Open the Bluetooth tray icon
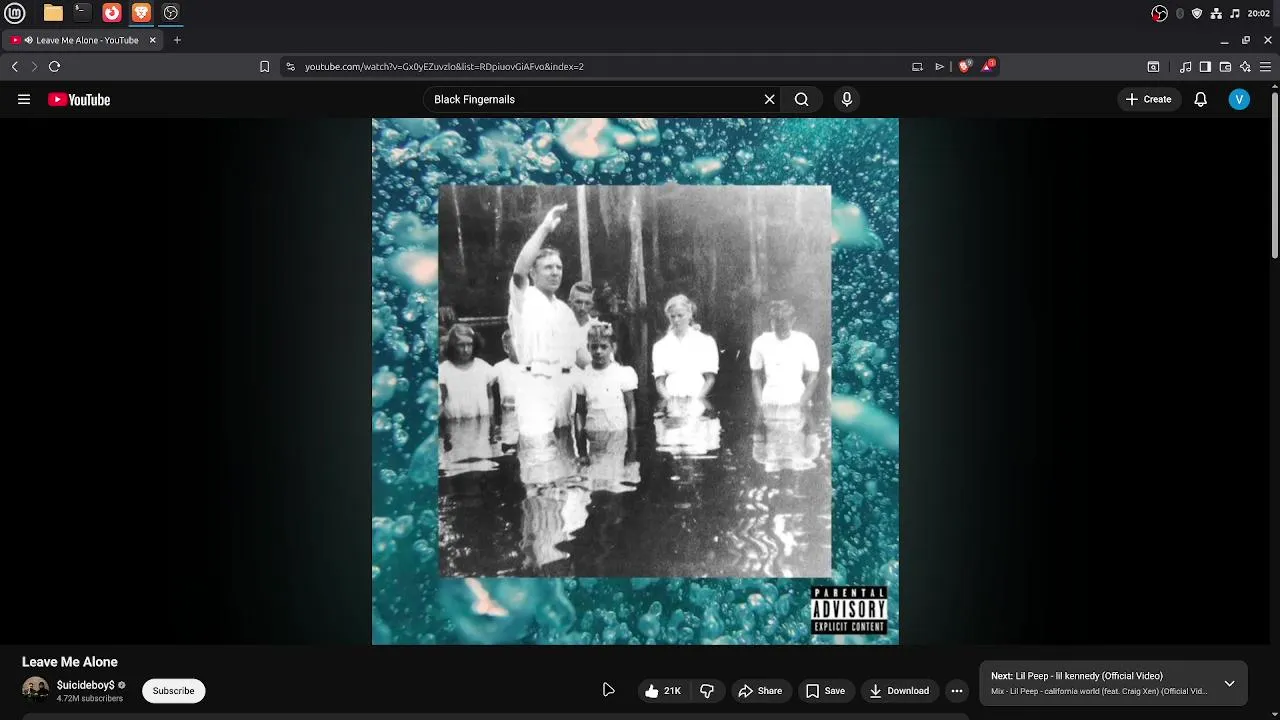This screenshot has width=1280, height=720. [x=1180, y=13]
